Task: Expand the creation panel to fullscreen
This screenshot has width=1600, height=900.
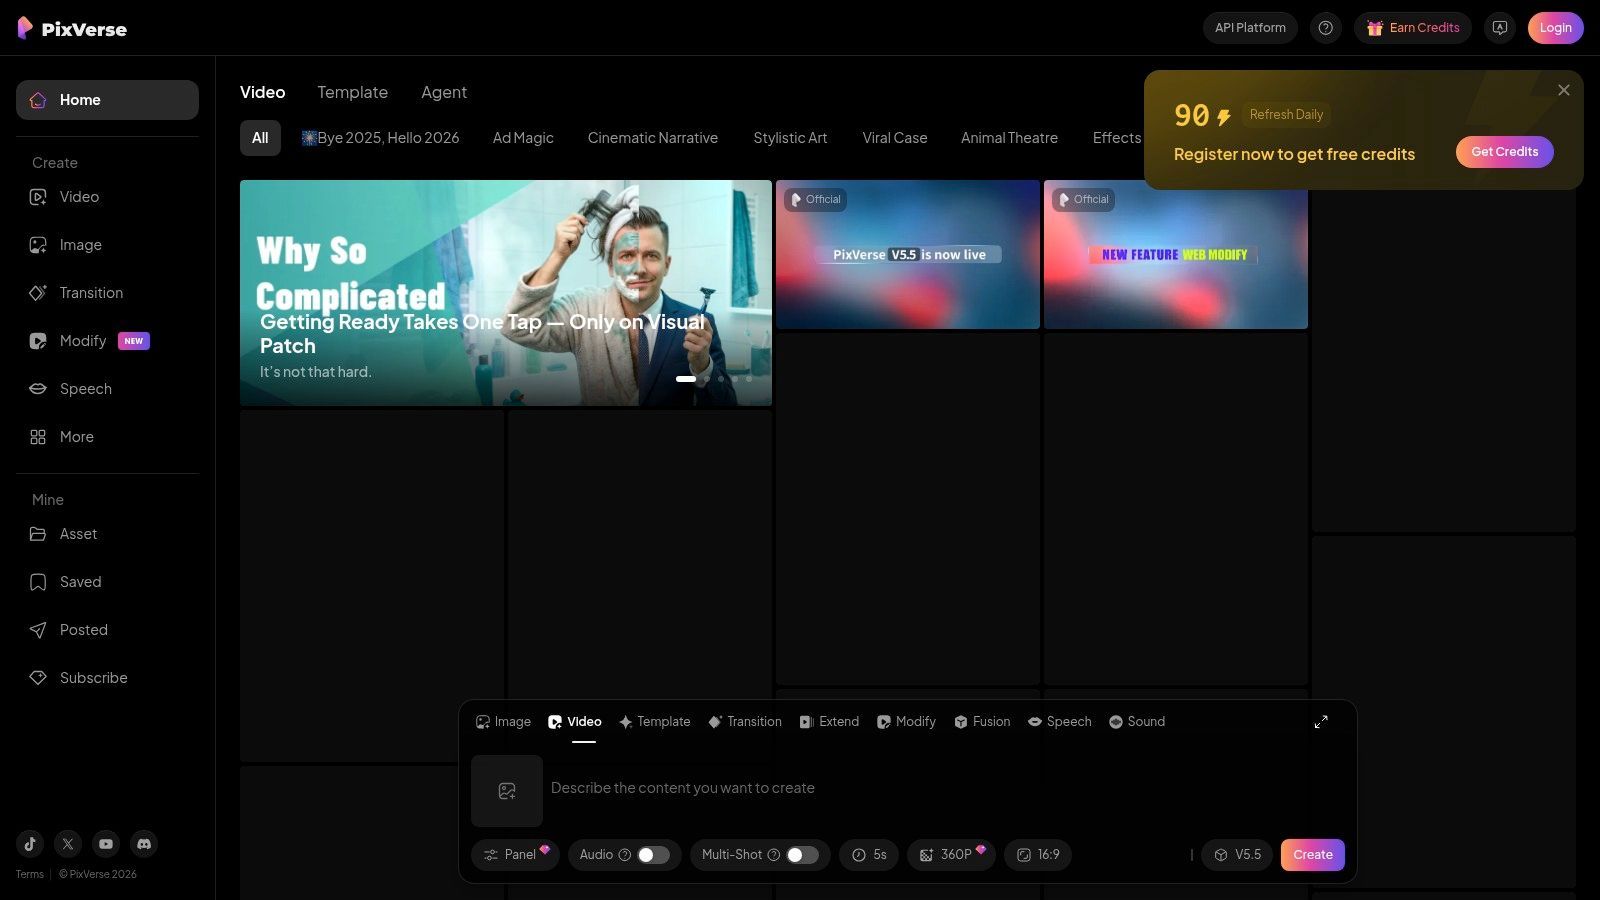Action: pos(1321,722)
